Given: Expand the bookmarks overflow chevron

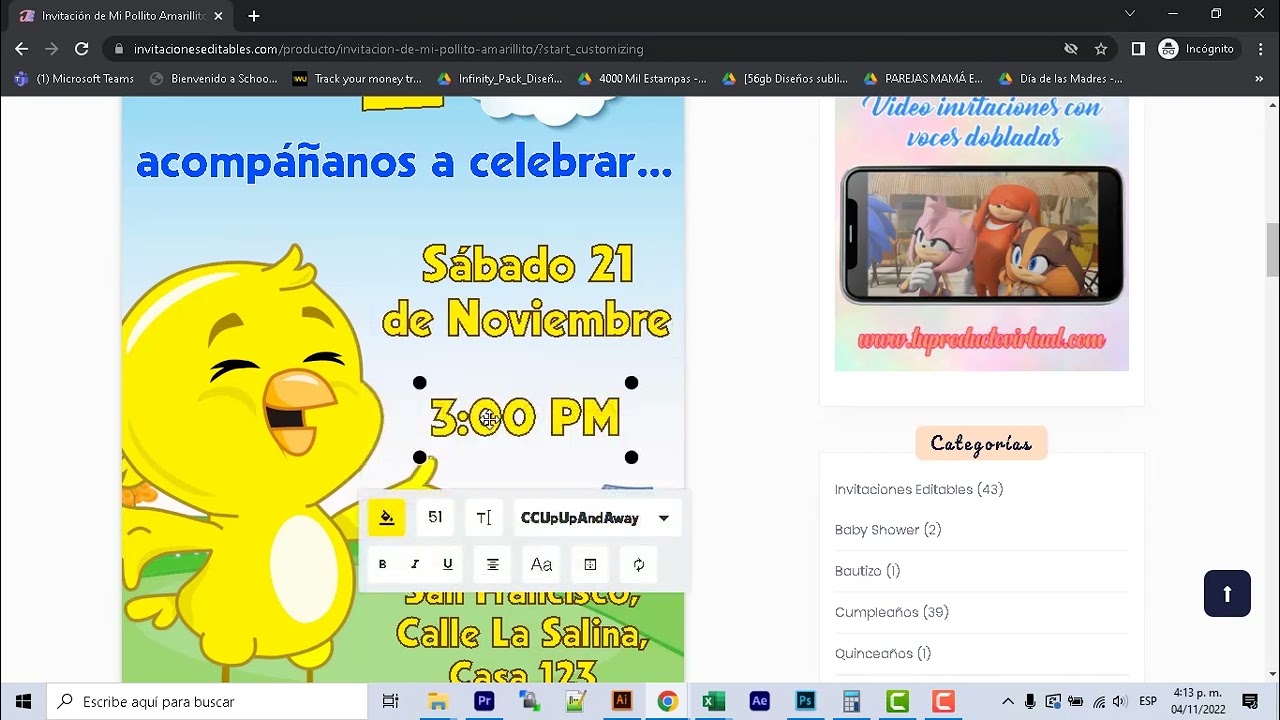Looking at the screenshot, I should 1259,78.
